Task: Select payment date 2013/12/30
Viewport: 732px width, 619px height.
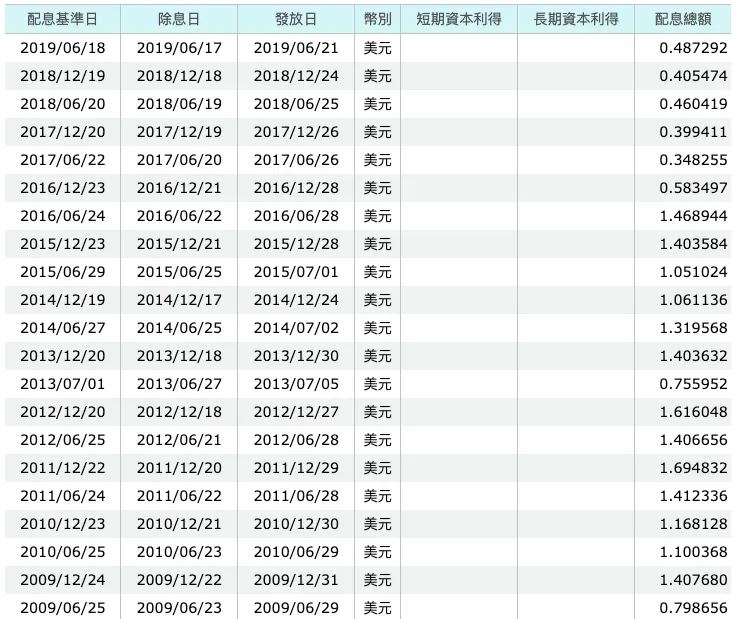Action: tap(296, 356)
